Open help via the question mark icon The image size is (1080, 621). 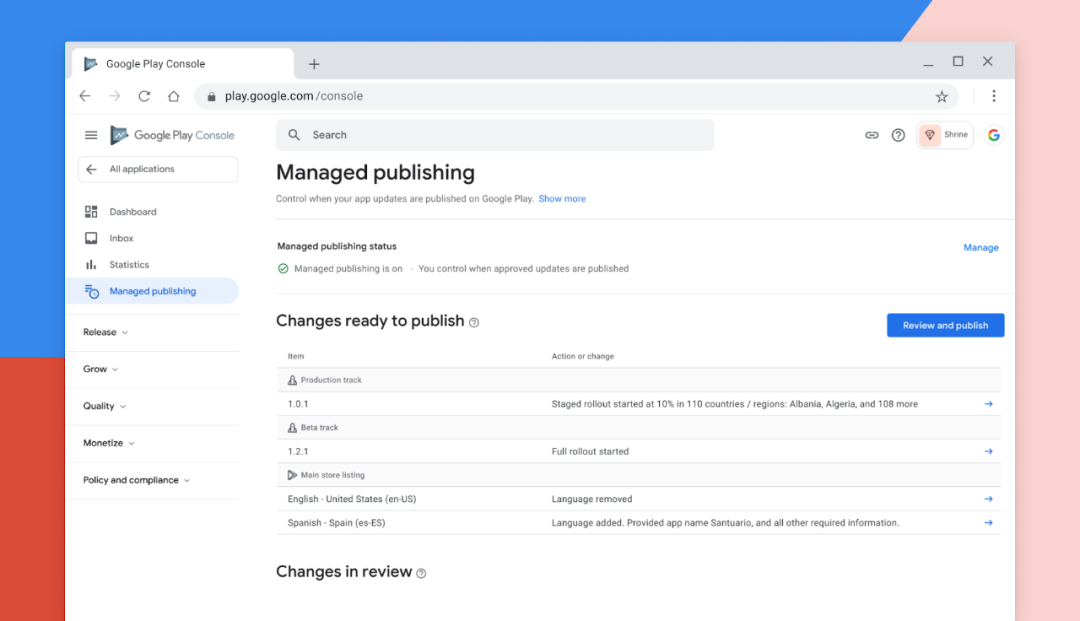[897, 134]
